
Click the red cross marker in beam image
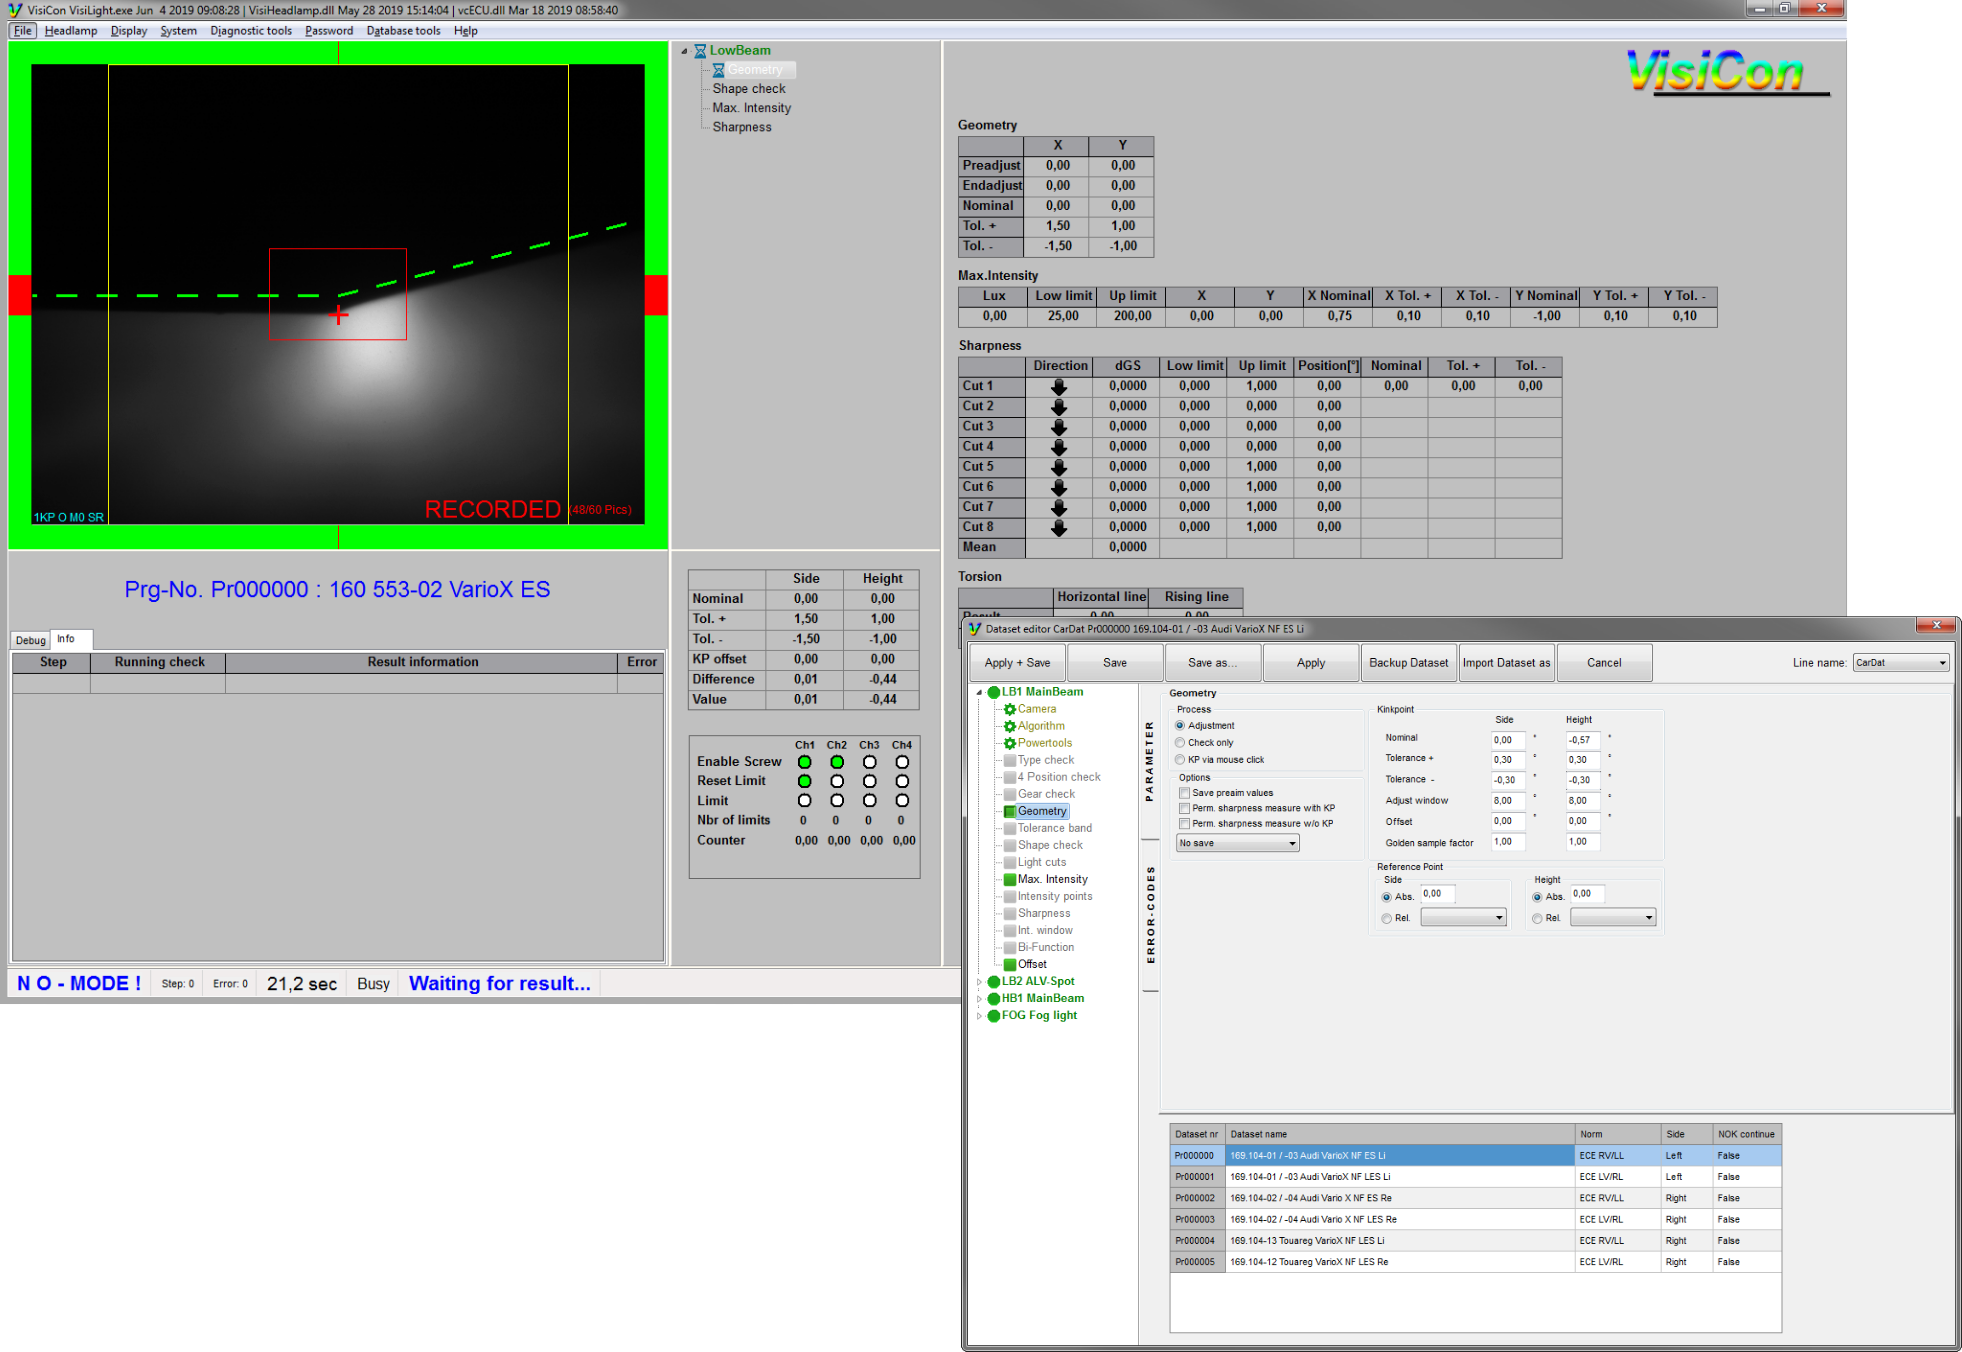[339, 315]
